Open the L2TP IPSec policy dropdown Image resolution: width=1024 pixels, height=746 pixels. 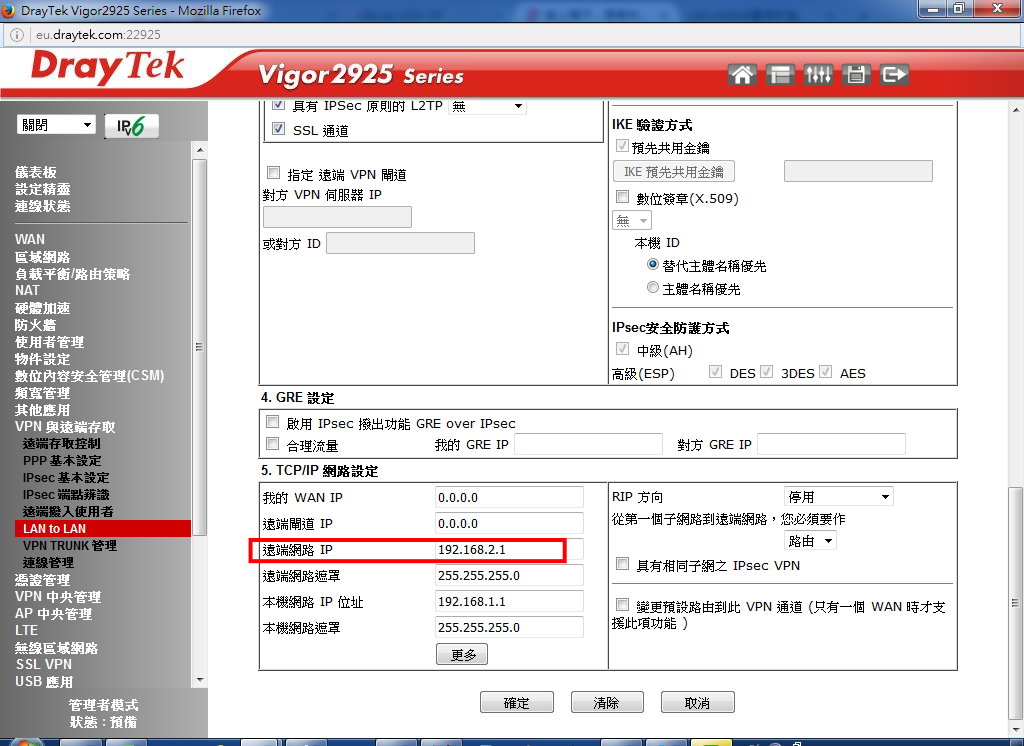[487, 106]
